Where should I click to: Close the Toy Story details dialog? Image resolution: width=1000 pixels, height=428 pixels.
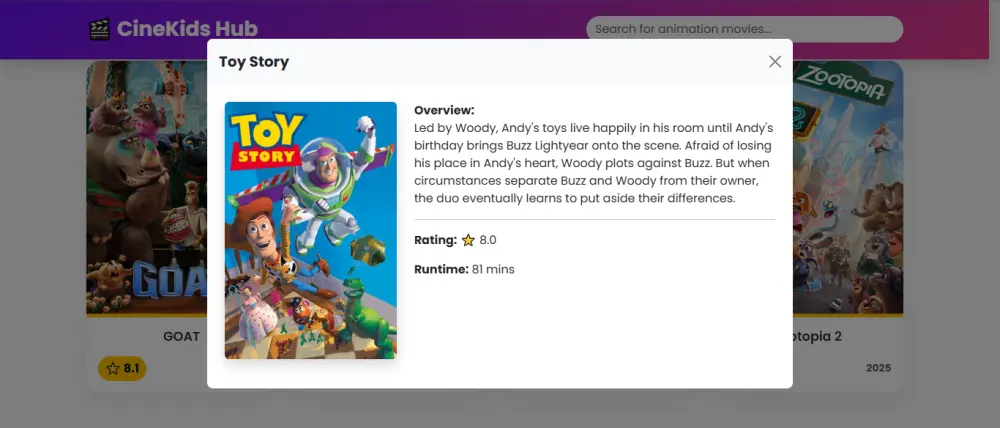pos(774,61)
